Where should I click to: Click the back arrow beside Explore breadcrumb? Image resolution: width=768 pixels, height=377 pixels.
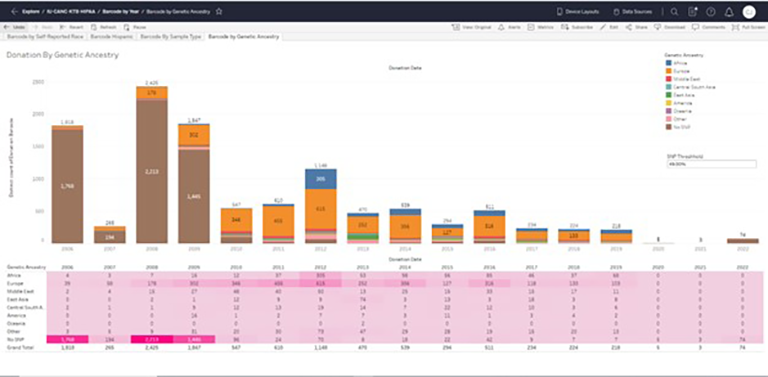coord(14,11)
